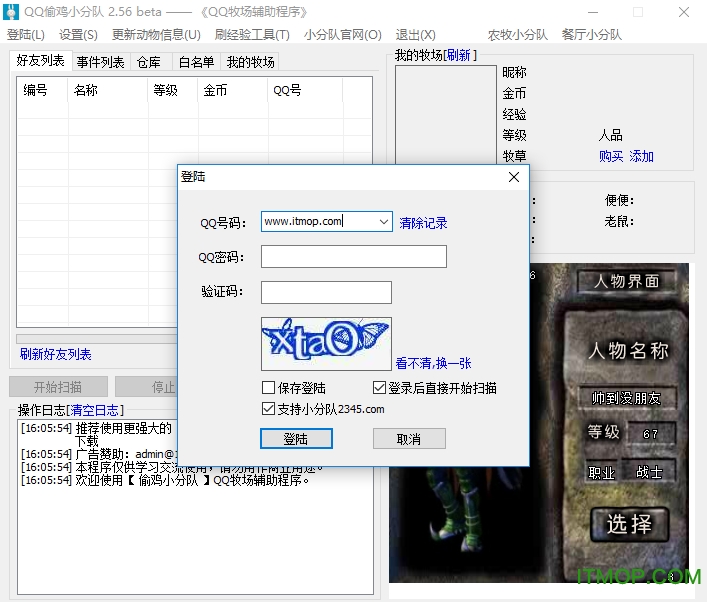
Task: Click the 战士 profession label in ad
Action: [649, 472]
